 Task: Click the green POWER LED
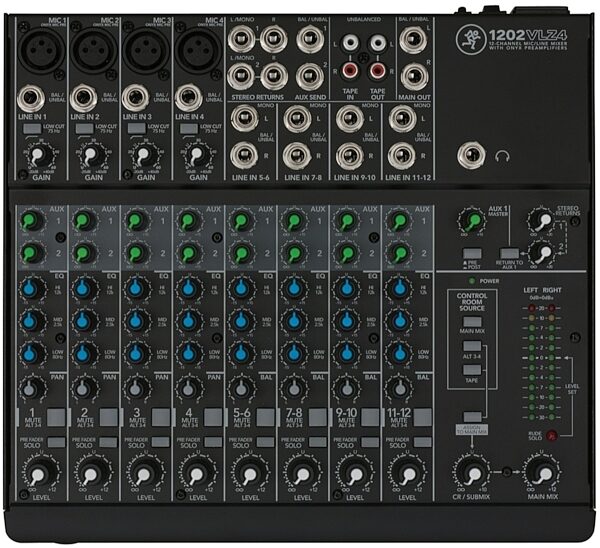(472, 281)
